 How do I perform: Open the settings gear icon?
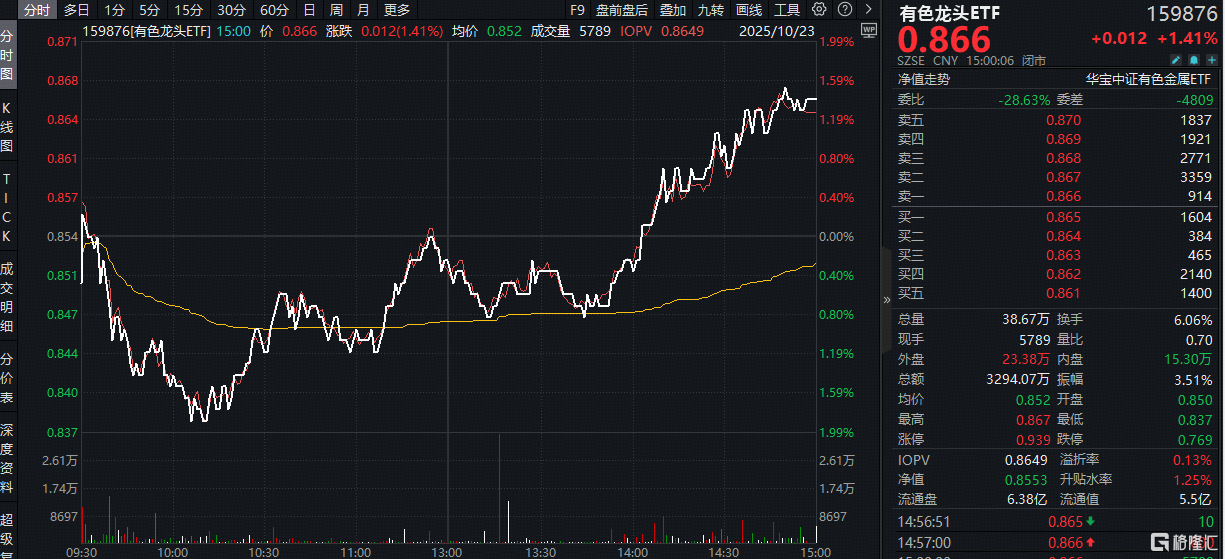click(x=820, y=10)
